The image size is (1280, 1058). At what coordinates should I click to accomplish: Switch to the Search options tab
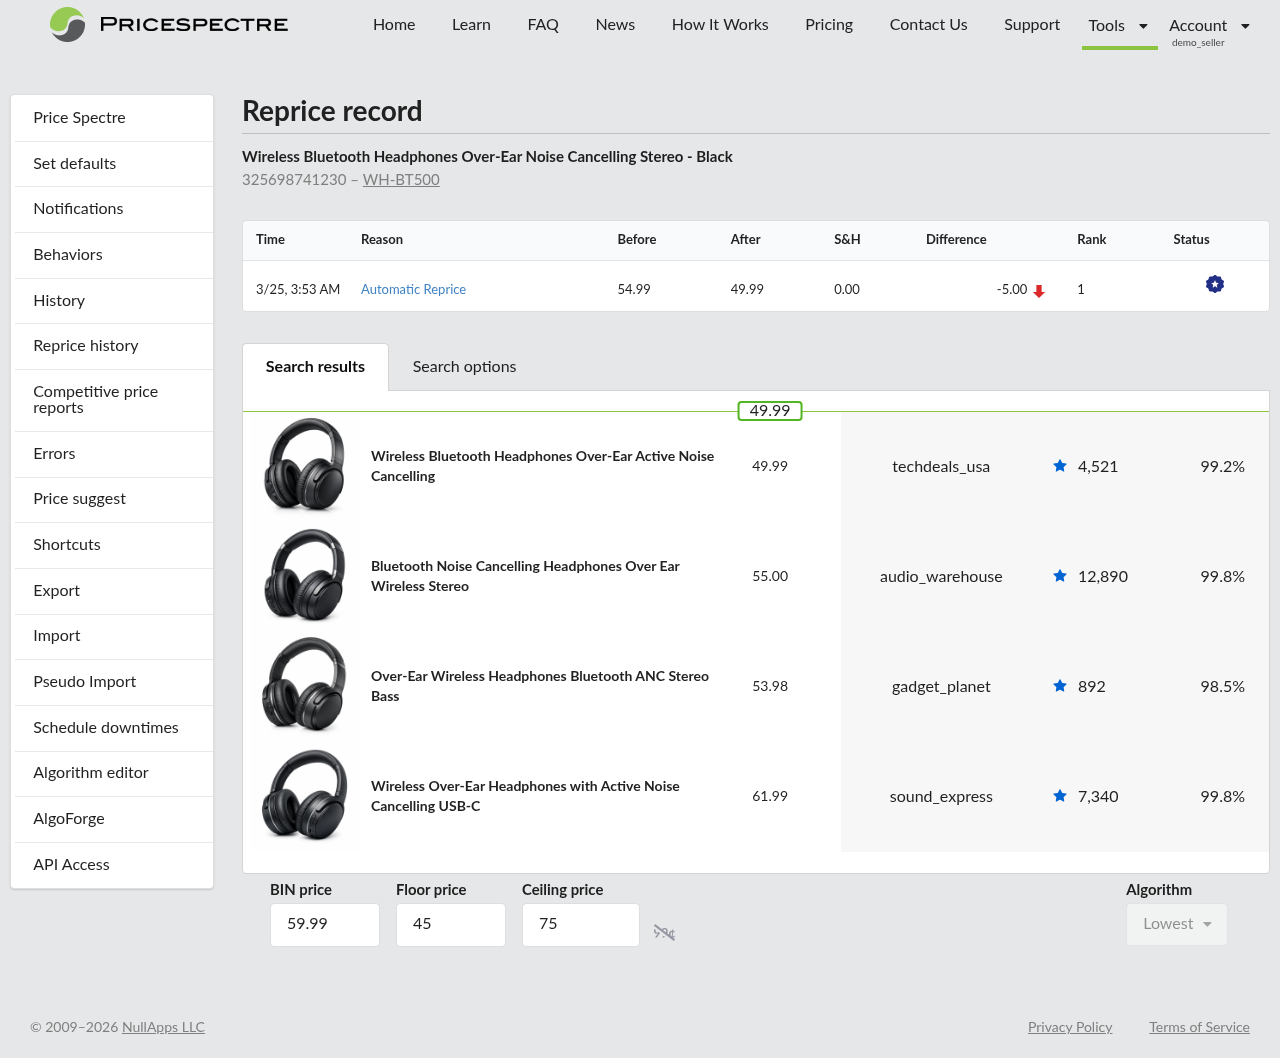pos(464,367)
